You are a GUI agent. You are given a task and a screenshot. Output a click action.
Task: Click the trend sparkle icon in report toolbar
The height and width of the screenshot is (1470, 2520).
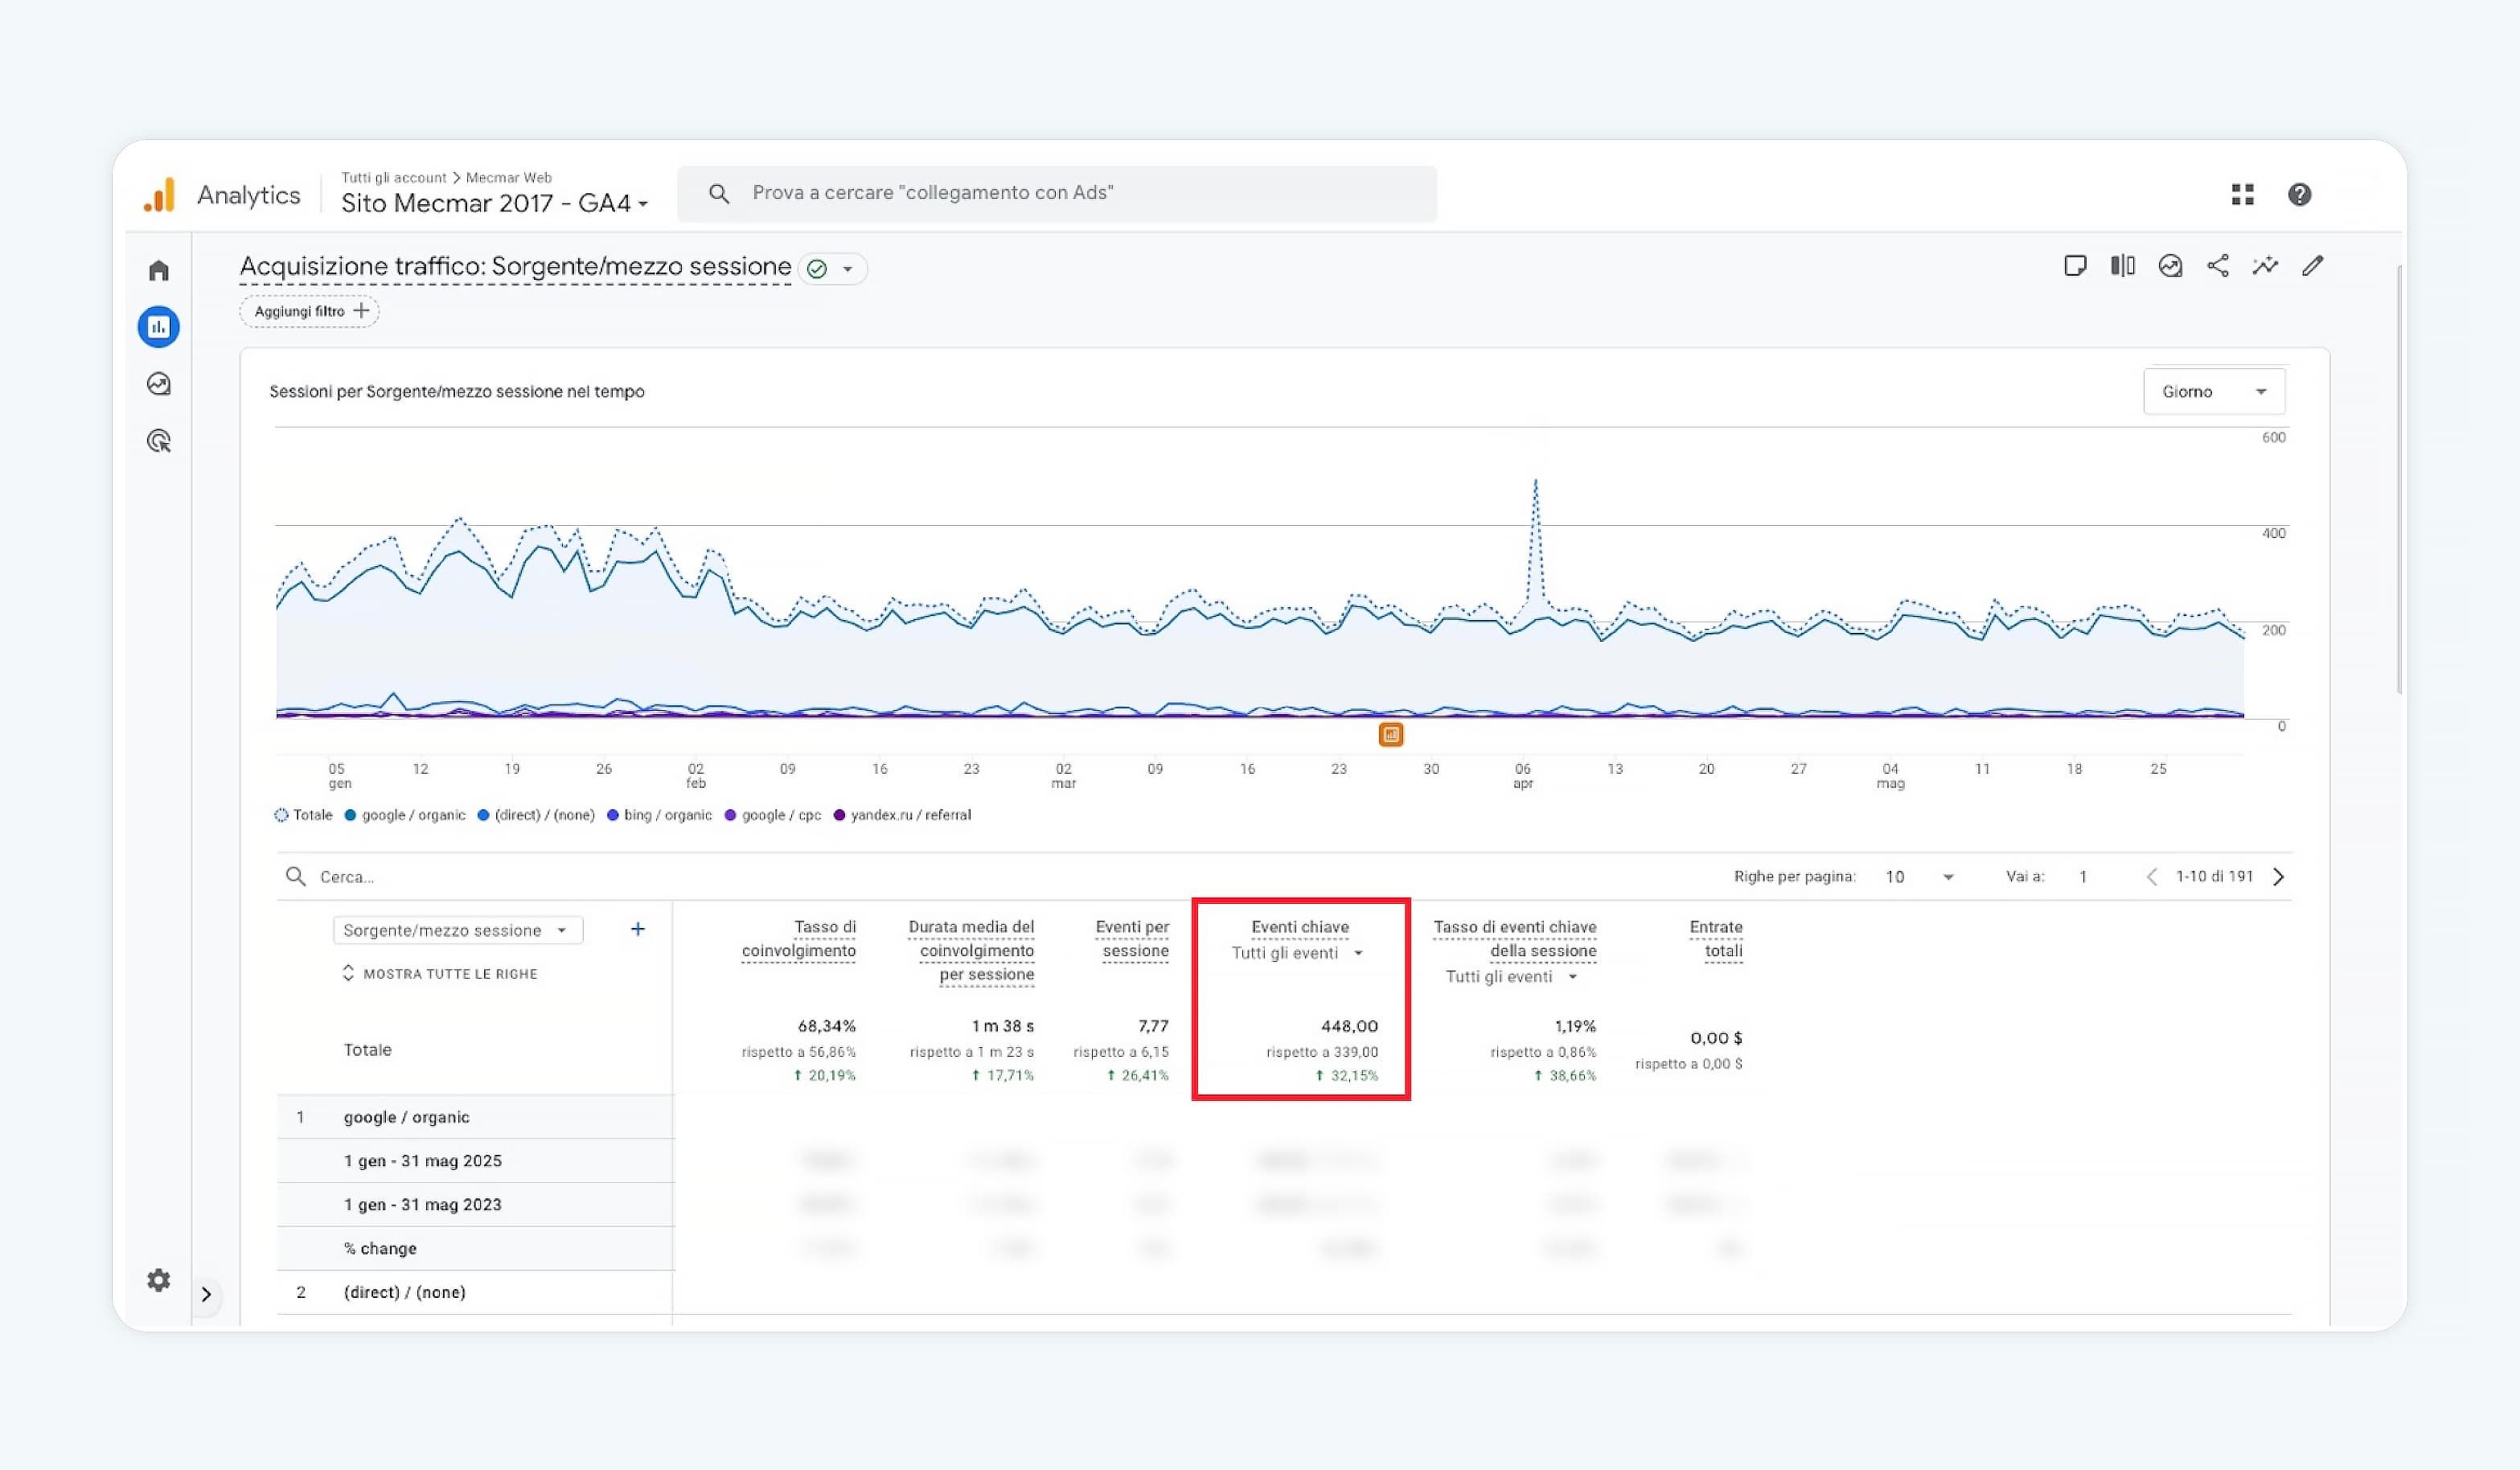pyautogui.click(x=2265, y=265)
